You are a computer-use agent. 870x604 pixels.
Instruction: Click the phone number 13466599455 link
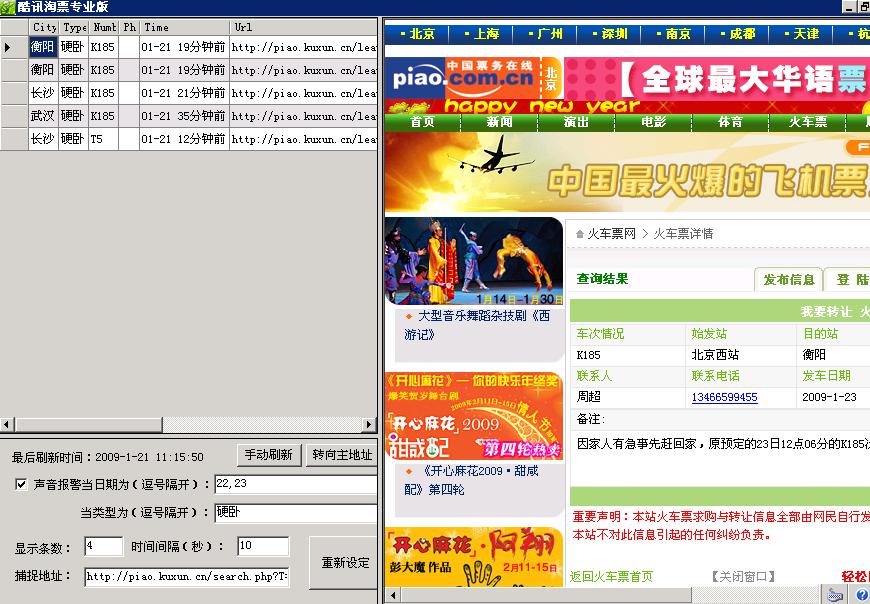(x=724, y=397)
